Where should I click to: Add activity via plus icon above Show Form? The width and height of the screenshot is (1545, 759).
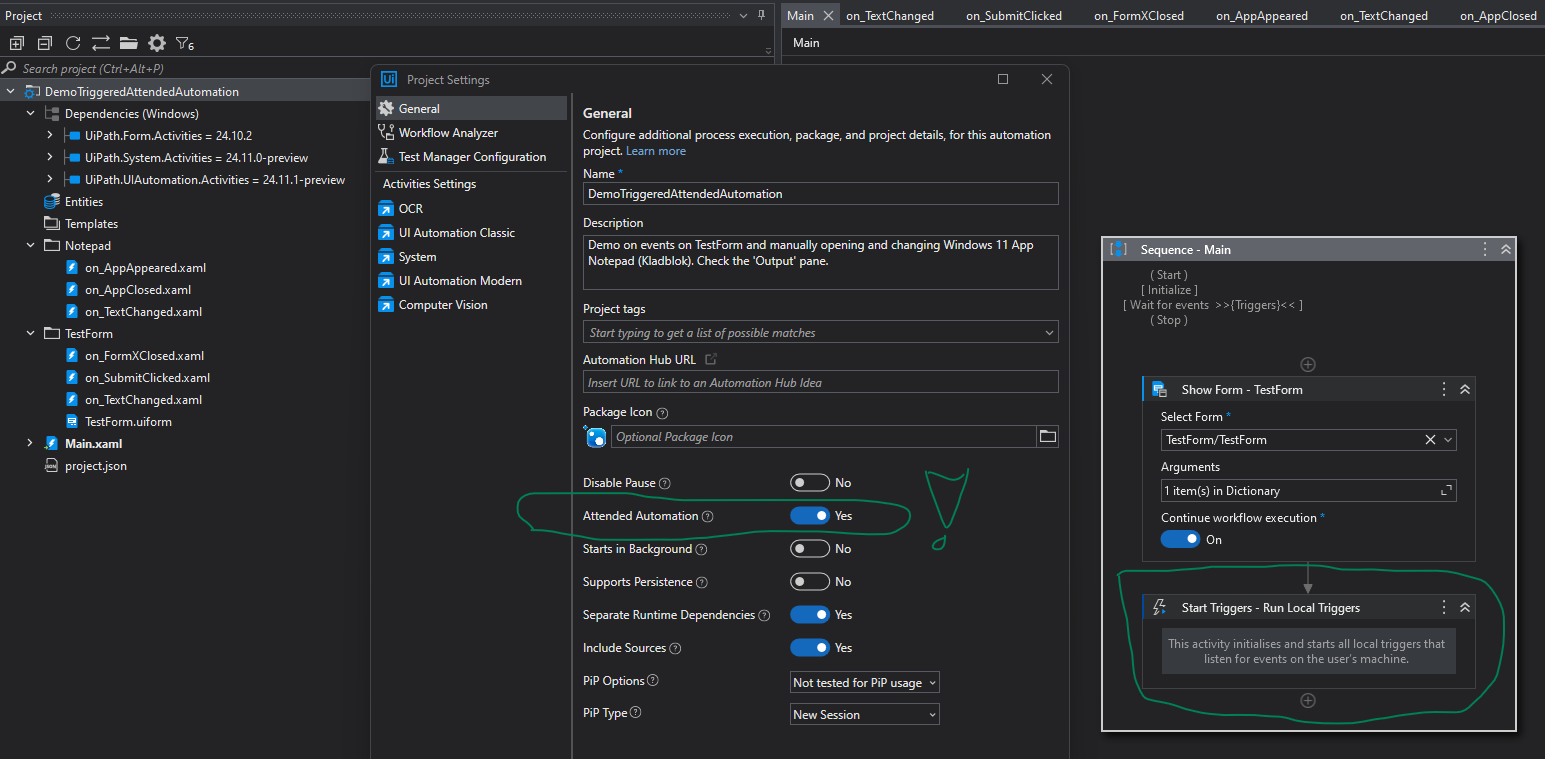coord(1307,365)
